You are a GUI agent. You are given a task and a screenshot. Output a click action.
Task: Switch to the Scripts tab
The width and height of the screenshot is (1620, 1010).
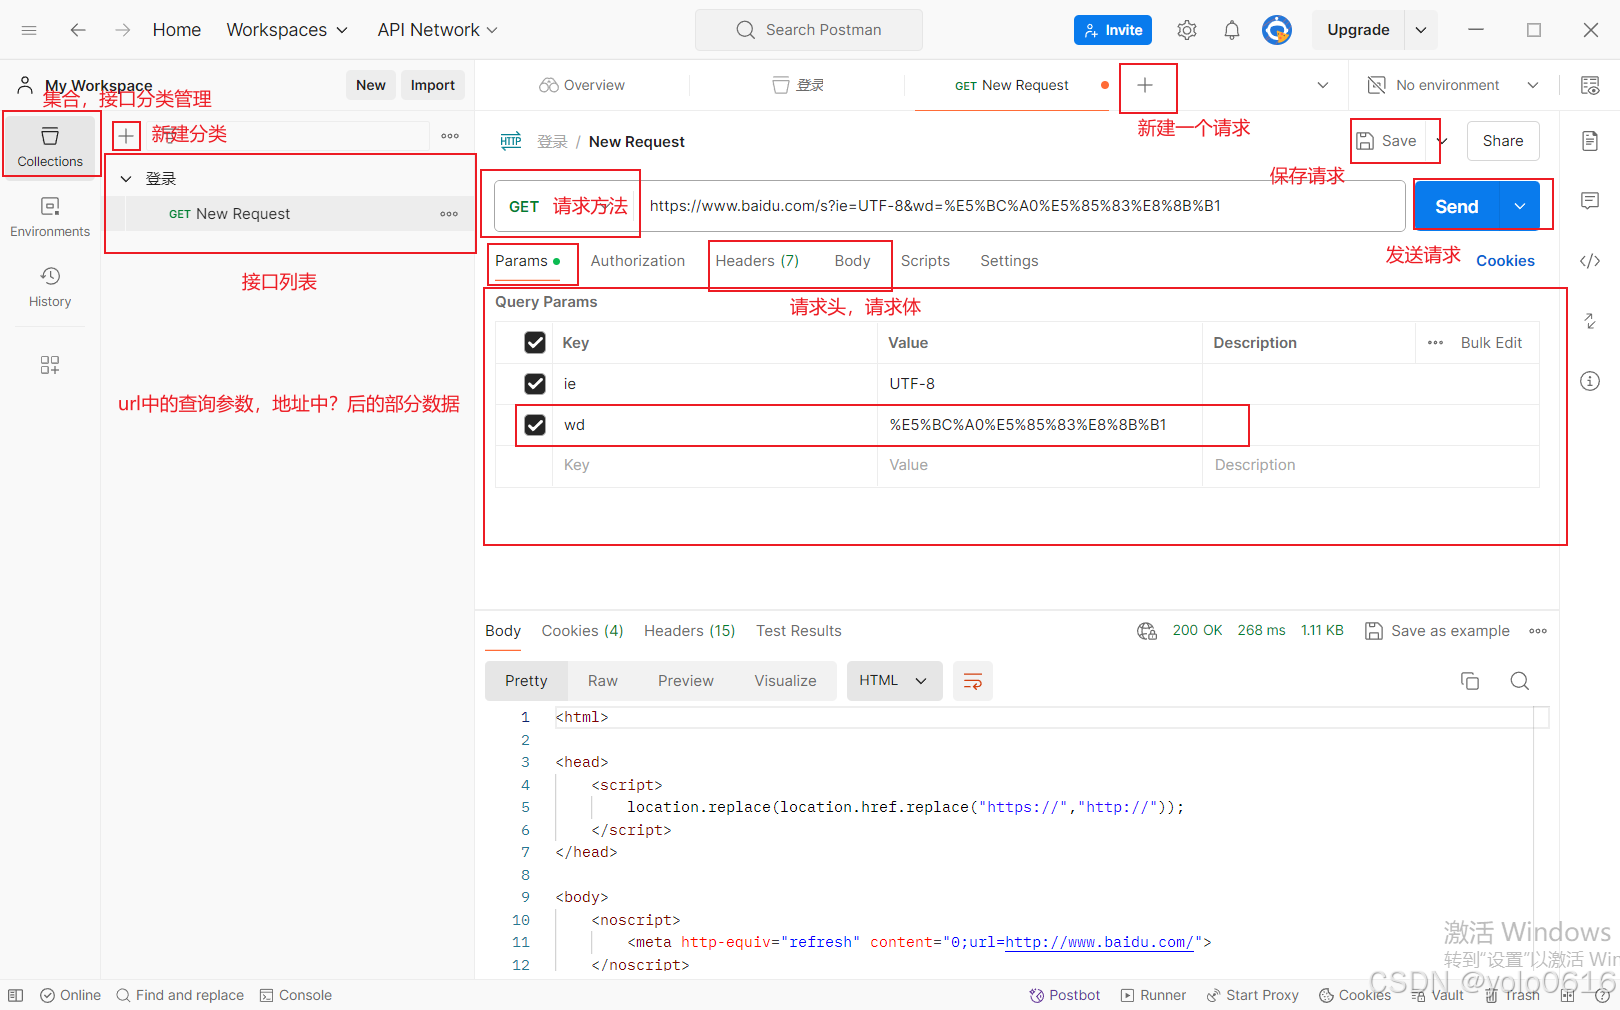(x=925, y=261)
